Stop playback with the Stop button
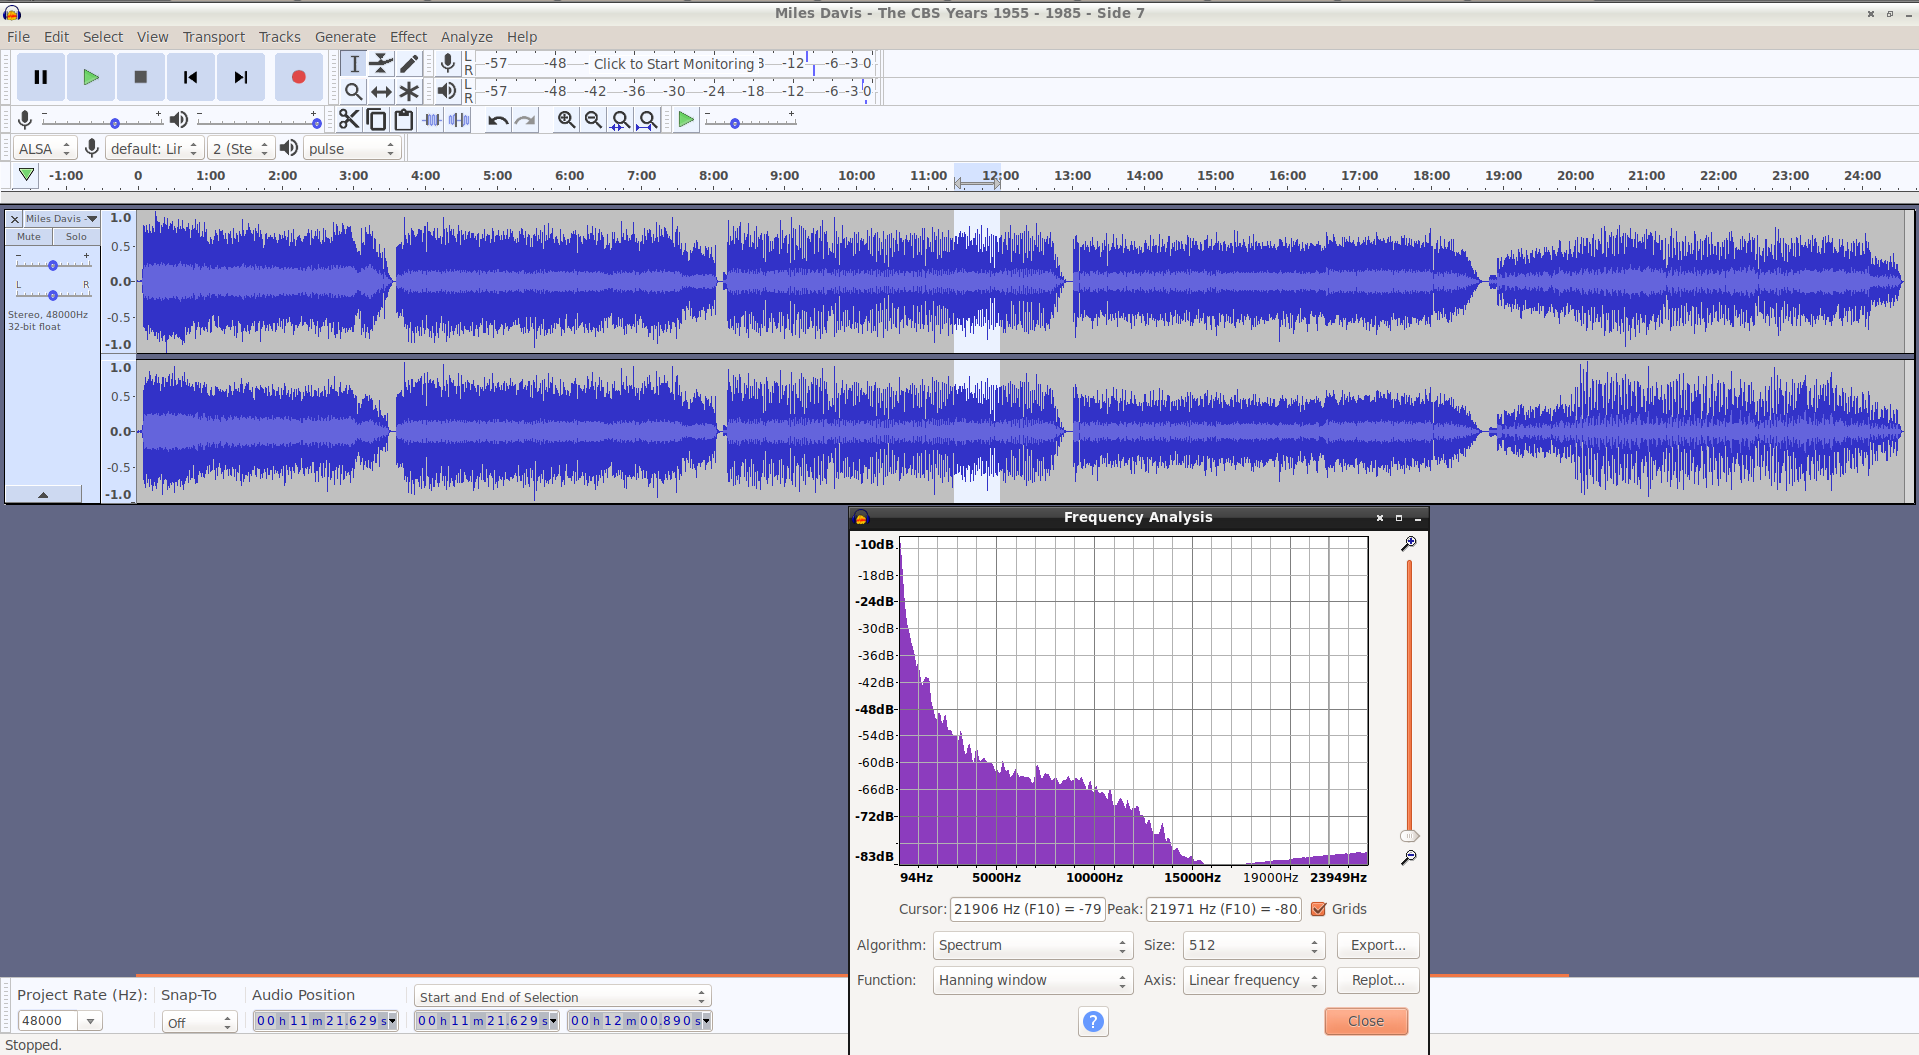This screenshot has width=1919, height=1055. coord(141,77)
